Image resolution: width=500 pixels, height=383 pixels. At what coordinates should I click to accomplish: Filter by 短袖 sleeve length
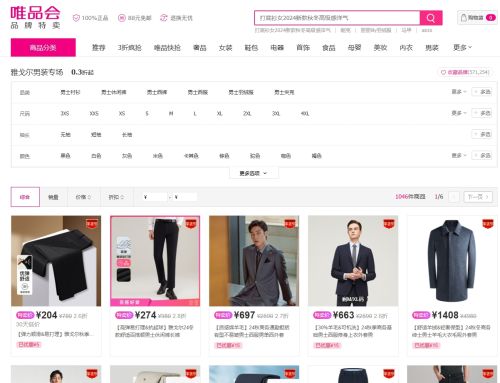click(96, 135)
